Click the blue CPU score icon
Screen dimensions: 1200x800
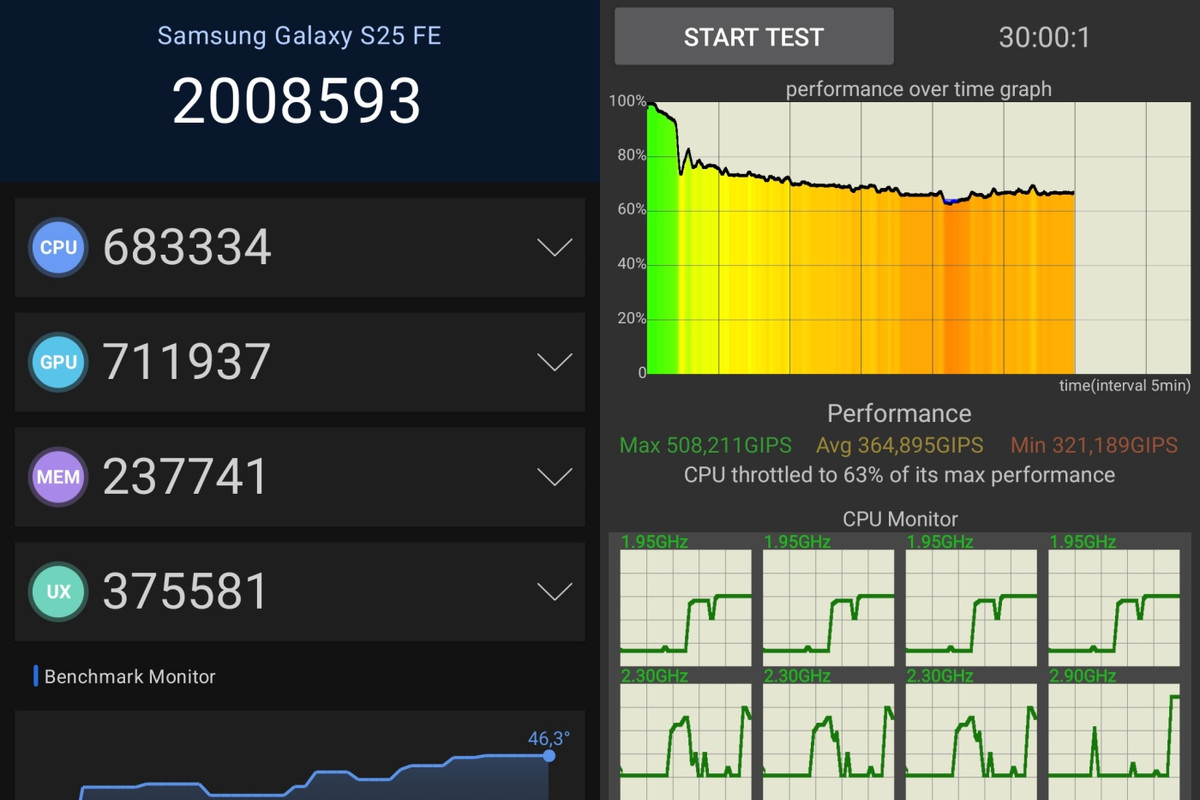point(58,247)
